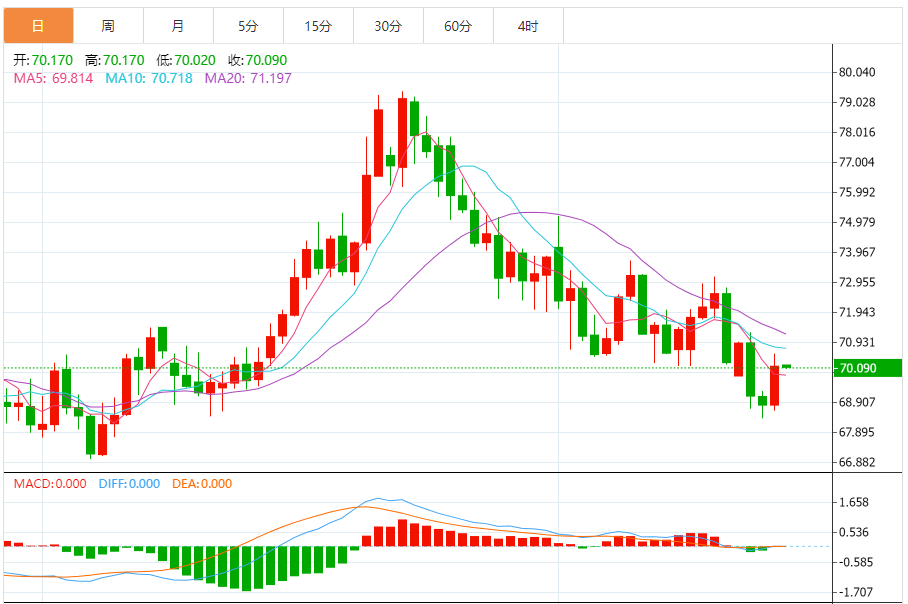Select the 15分 interval tab
The width and height of the screenshot is (908, 604).
click(318, 25)
